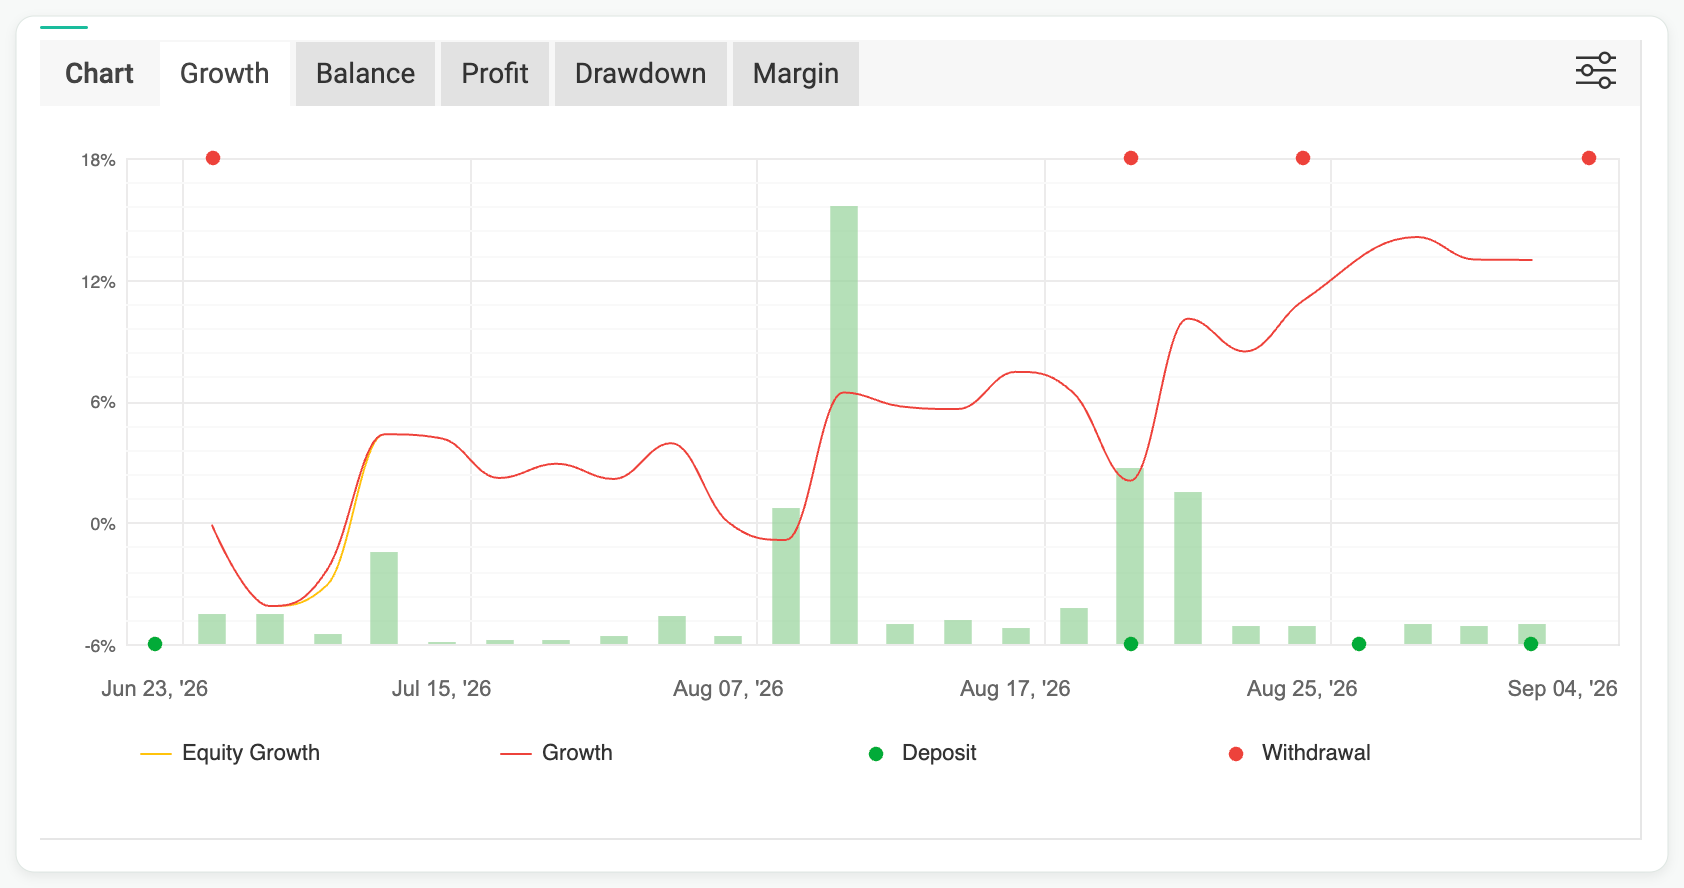
Task: Click the tallest green bar after Aug 07
Action: coord(844,425)
